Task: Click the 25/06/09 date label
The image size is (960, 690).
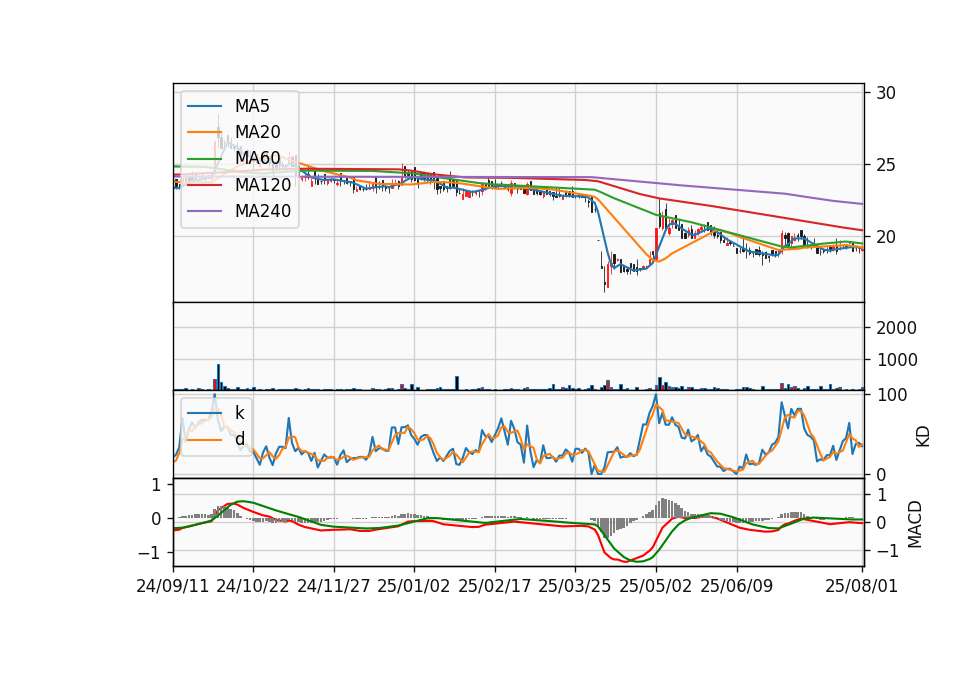Action: pyautogui.click(x=737, y=586)
